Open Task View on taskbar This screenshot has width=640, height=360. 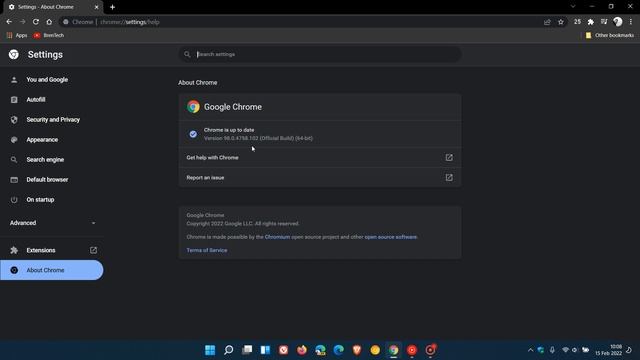click(247, 350)
